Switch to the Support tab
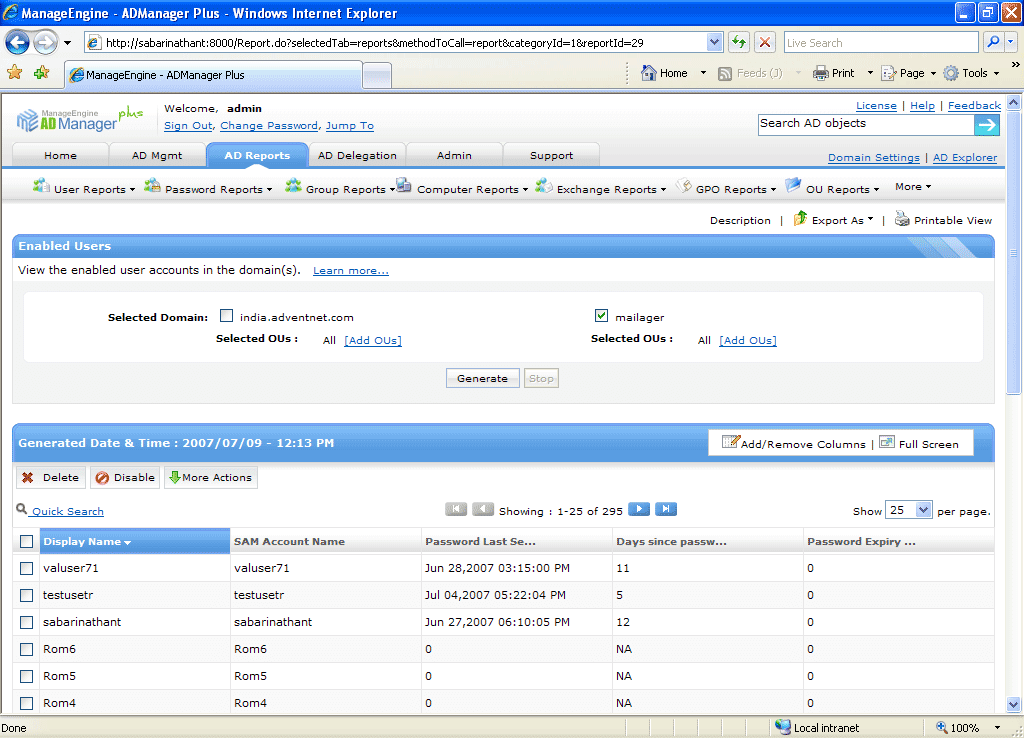This screenshot has height=738, width=1024. 552,155
